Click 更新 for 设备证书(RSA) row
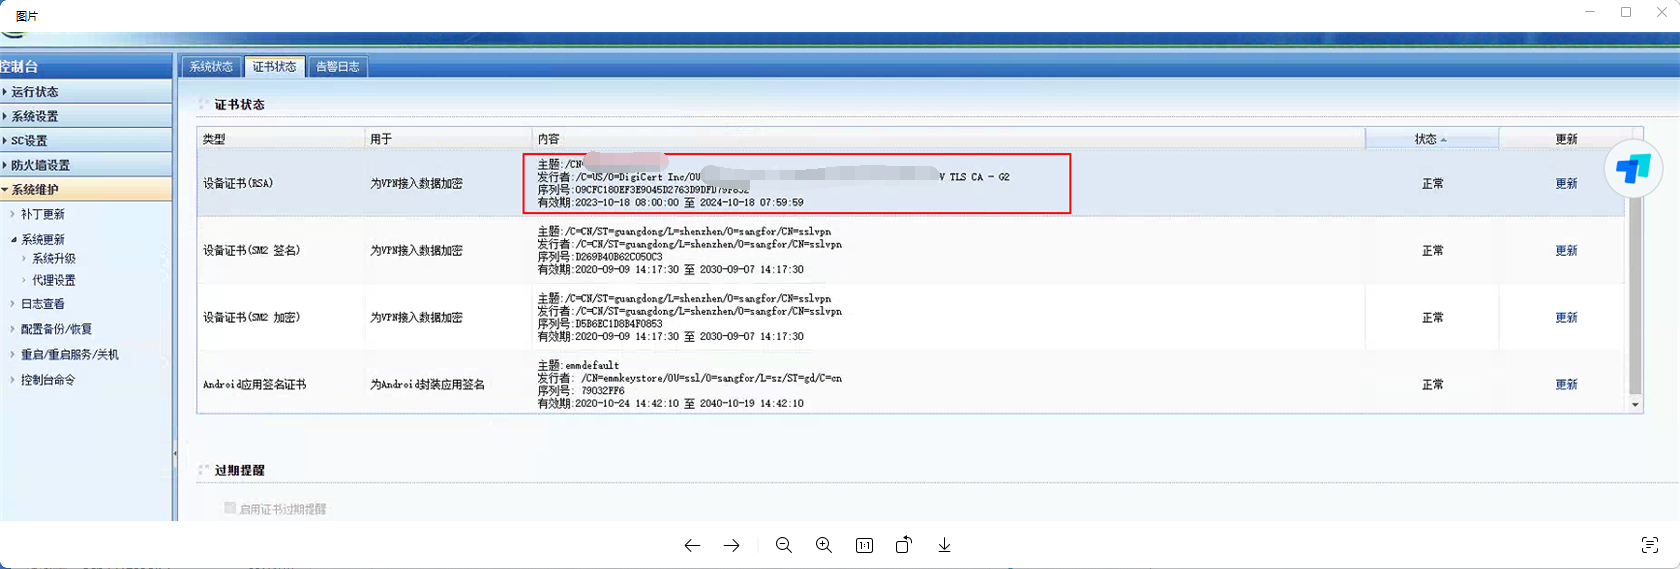This screenshot has height=569, width=1680. 1566,184
